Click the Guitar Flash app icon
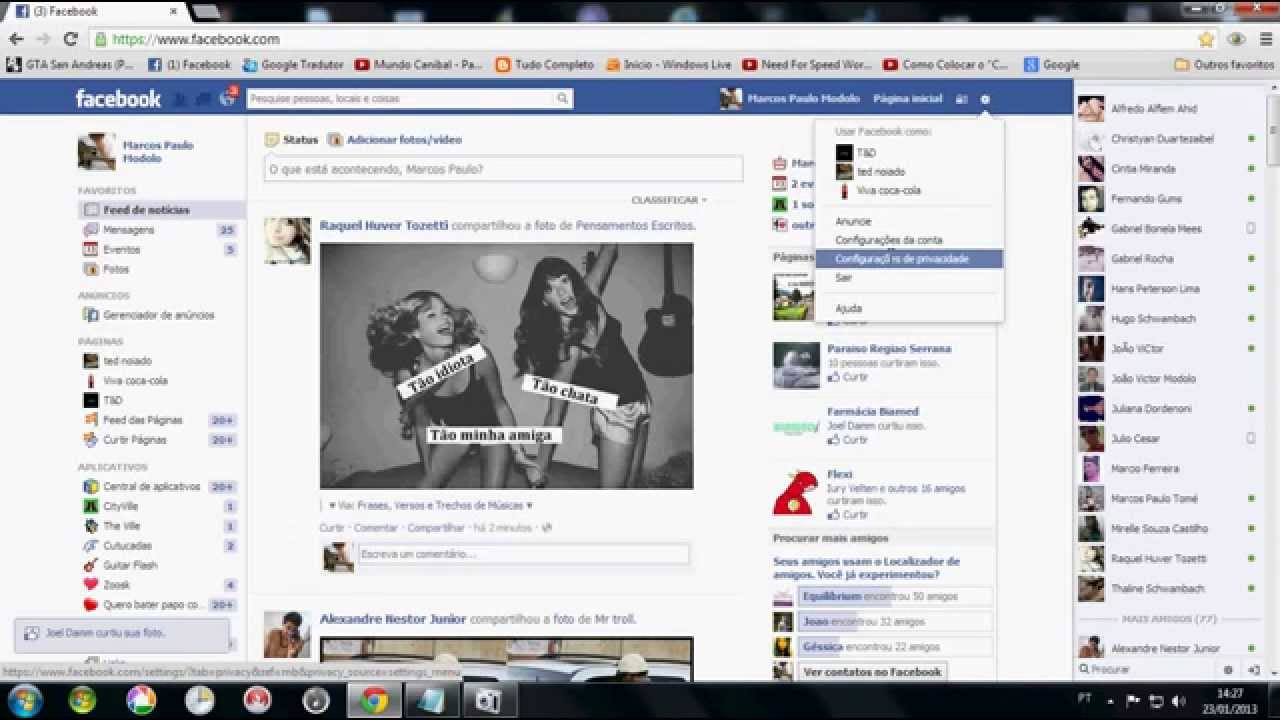This screenshot has height=720, width=1280. point(91,565)
